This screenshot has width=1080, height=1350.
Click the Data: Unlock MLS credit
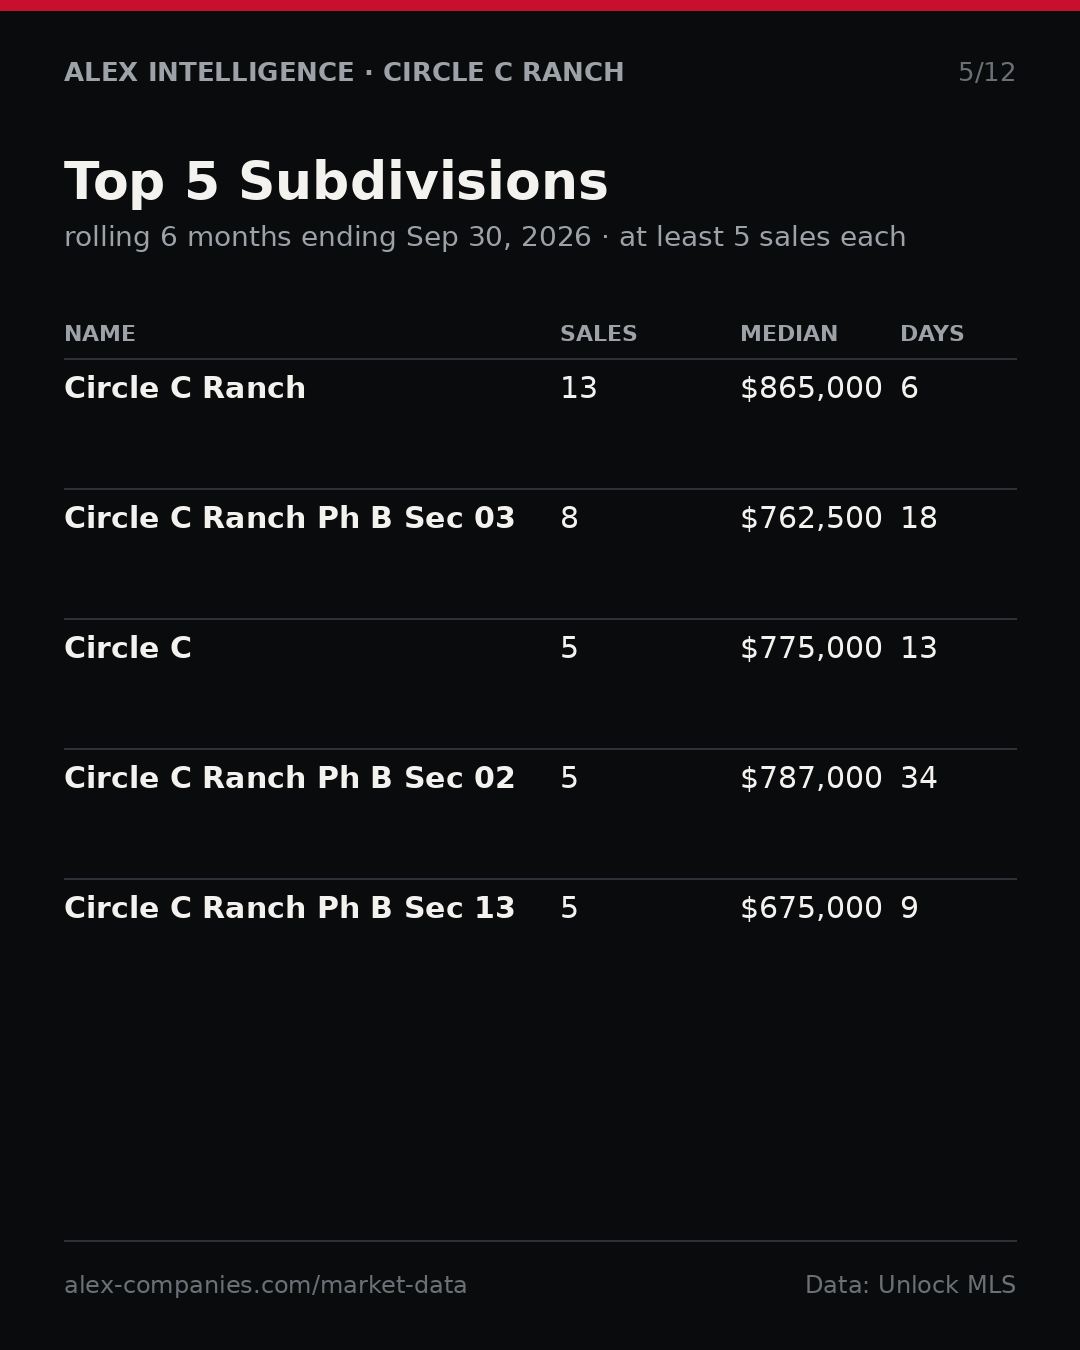coord(910,1286)
